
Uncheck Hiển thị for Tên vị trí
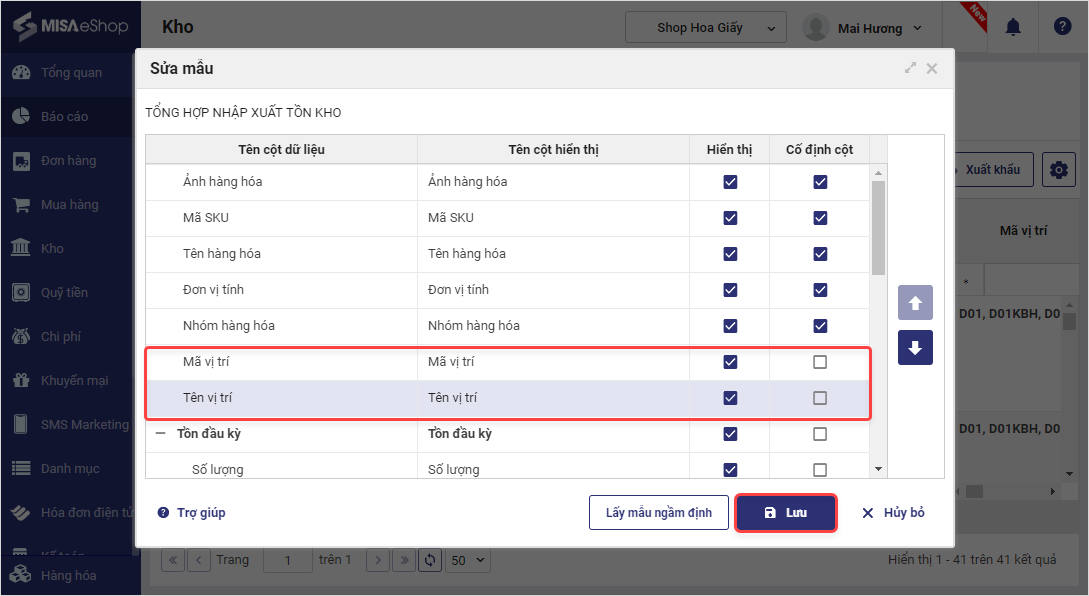[x=730, y=398]
